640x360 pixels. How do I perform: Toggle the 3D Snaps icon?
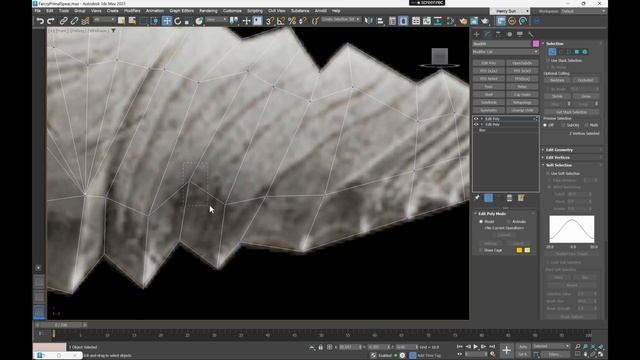270,21
